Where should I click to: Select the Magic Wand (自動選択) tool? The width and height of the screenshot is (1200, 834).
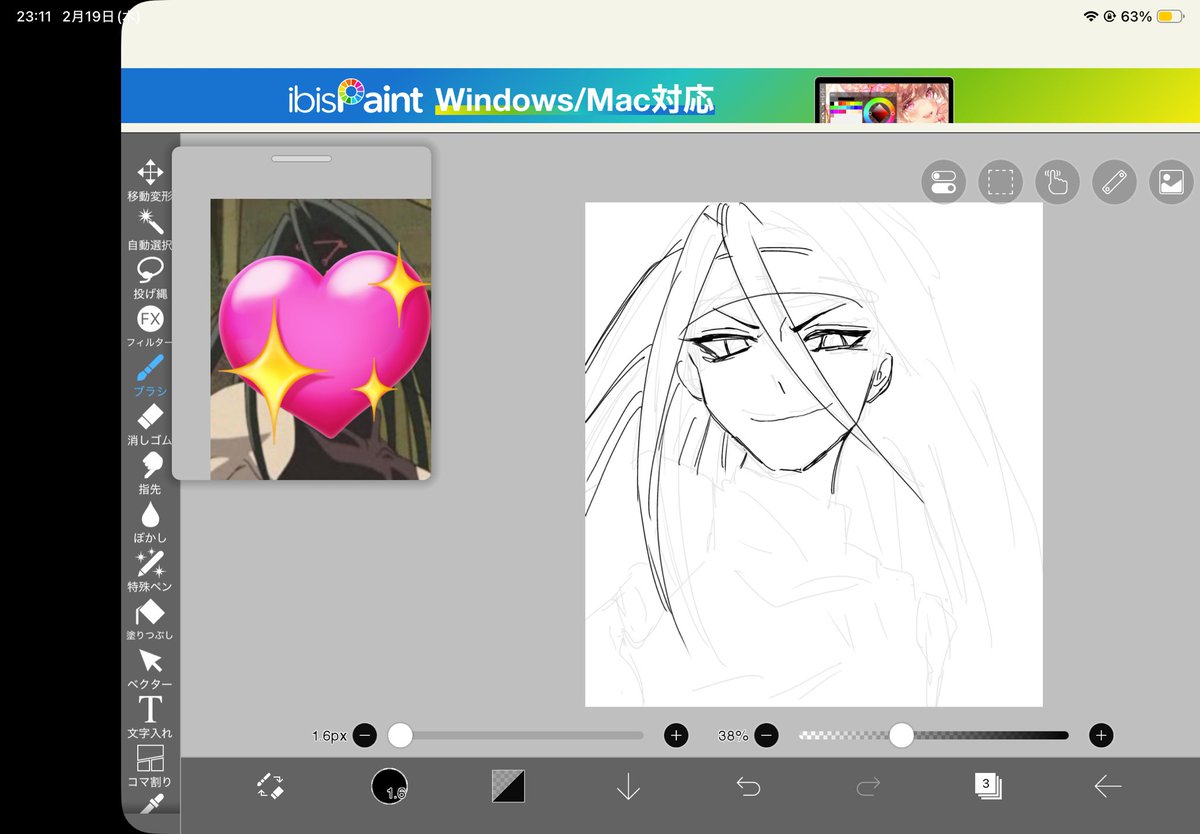pyautogui.click(x=150, y=229)
